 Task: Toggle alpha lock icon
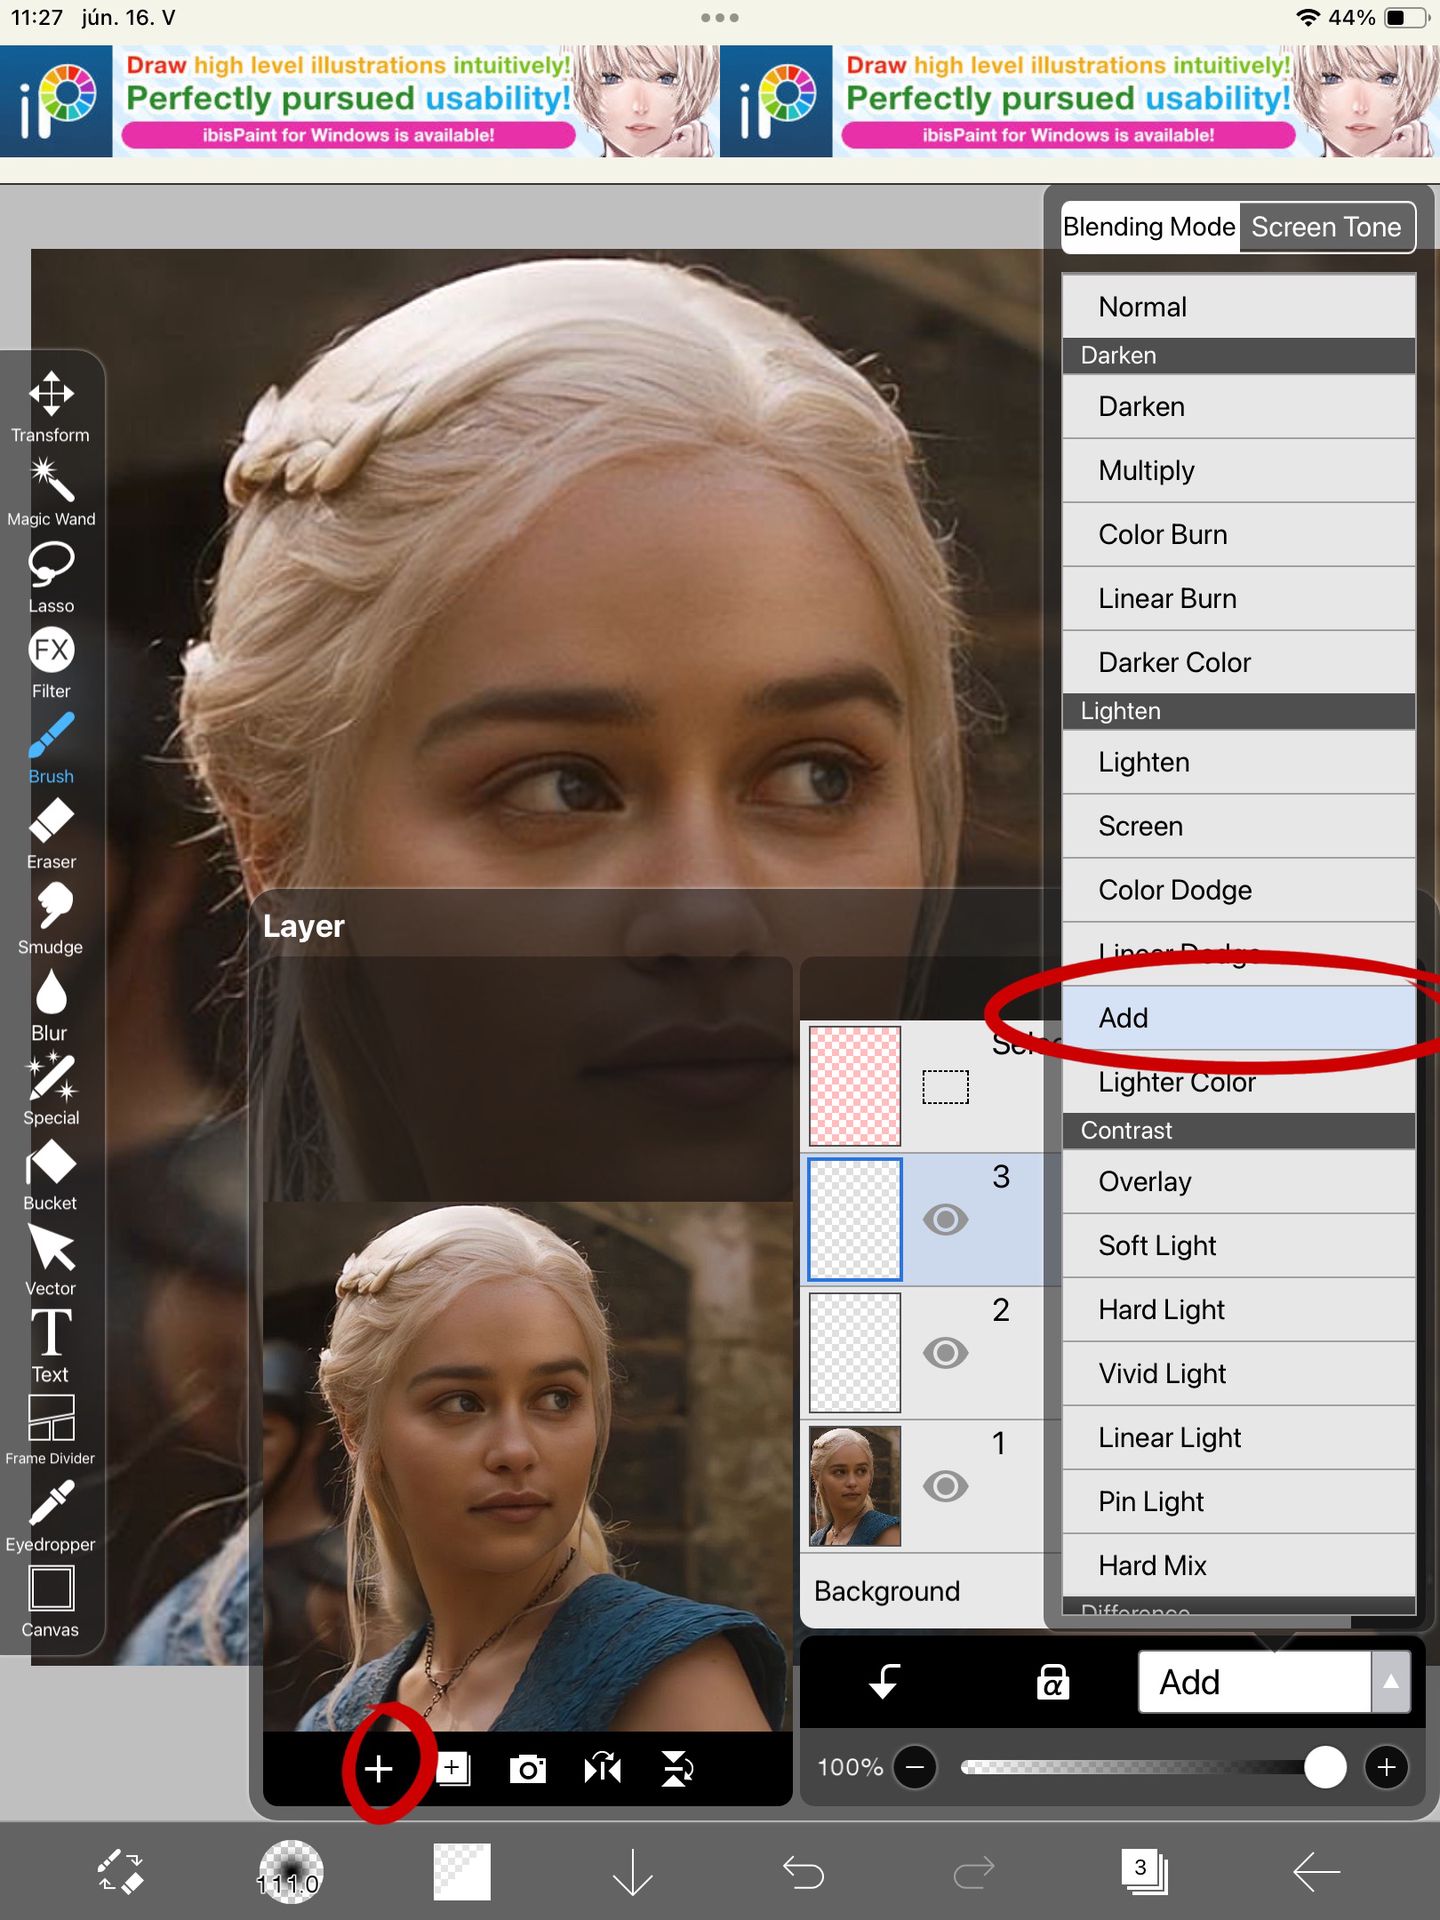(1053, 1682)
